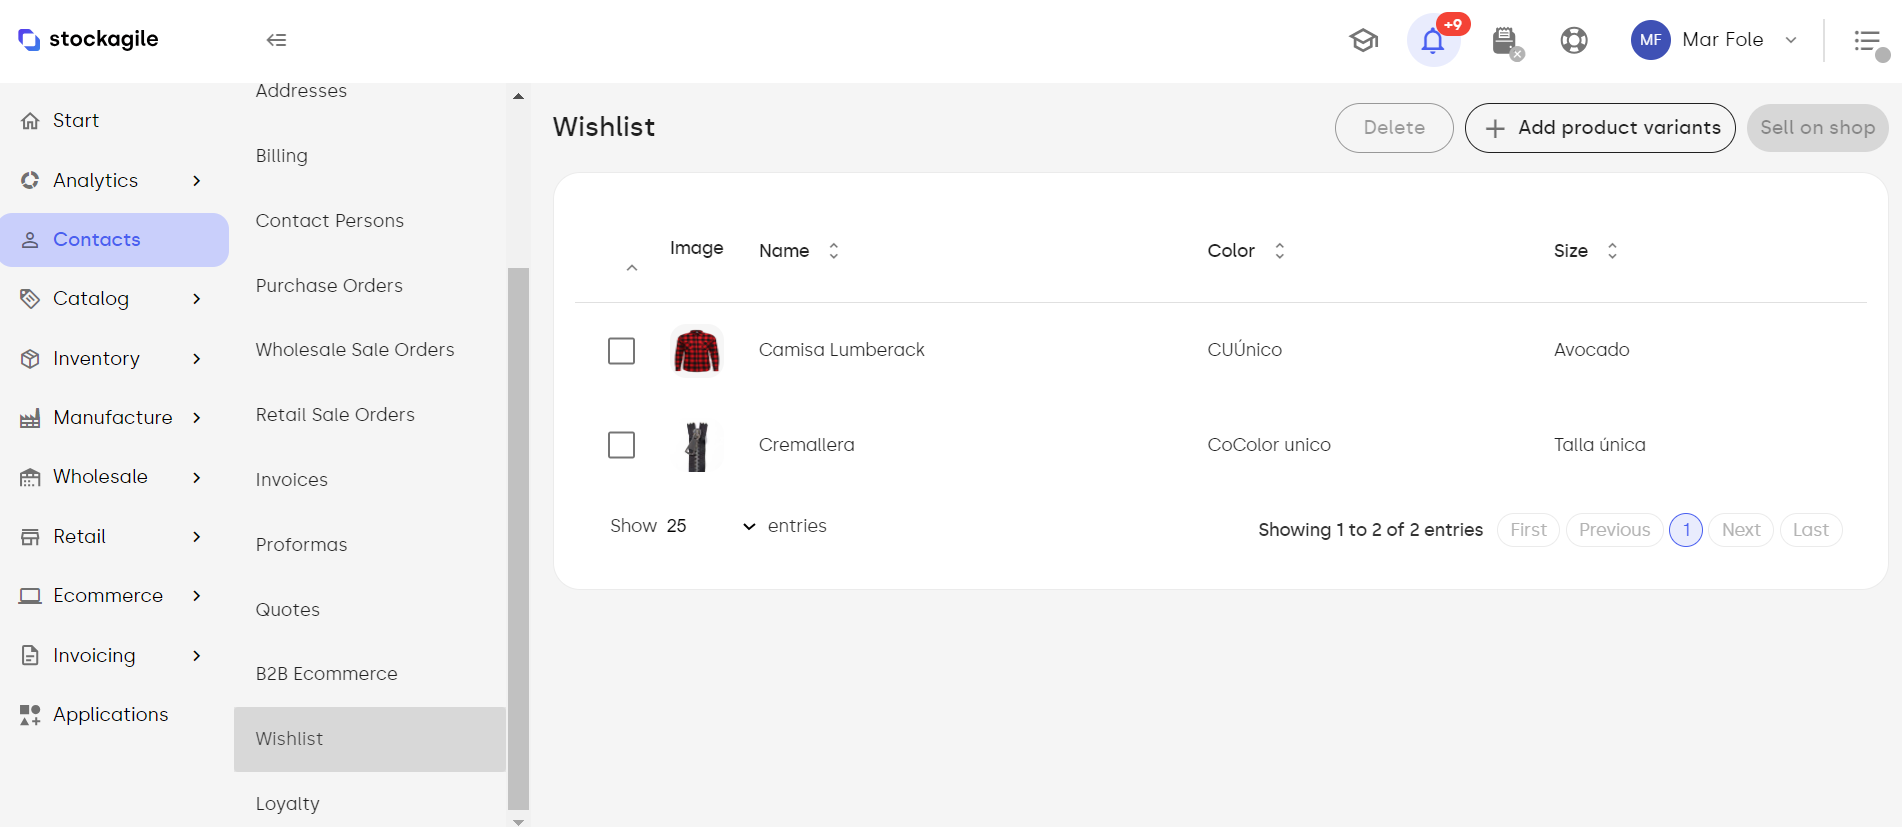Click the select-all column sort caret
The image size is (1902, 827).
coord(631,268)
